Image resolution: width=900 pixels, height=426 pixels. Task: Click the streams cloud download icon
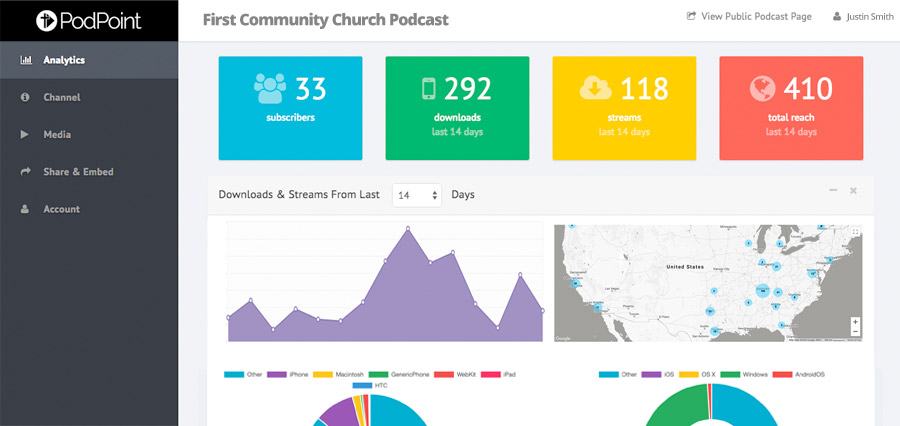(595, 88)
